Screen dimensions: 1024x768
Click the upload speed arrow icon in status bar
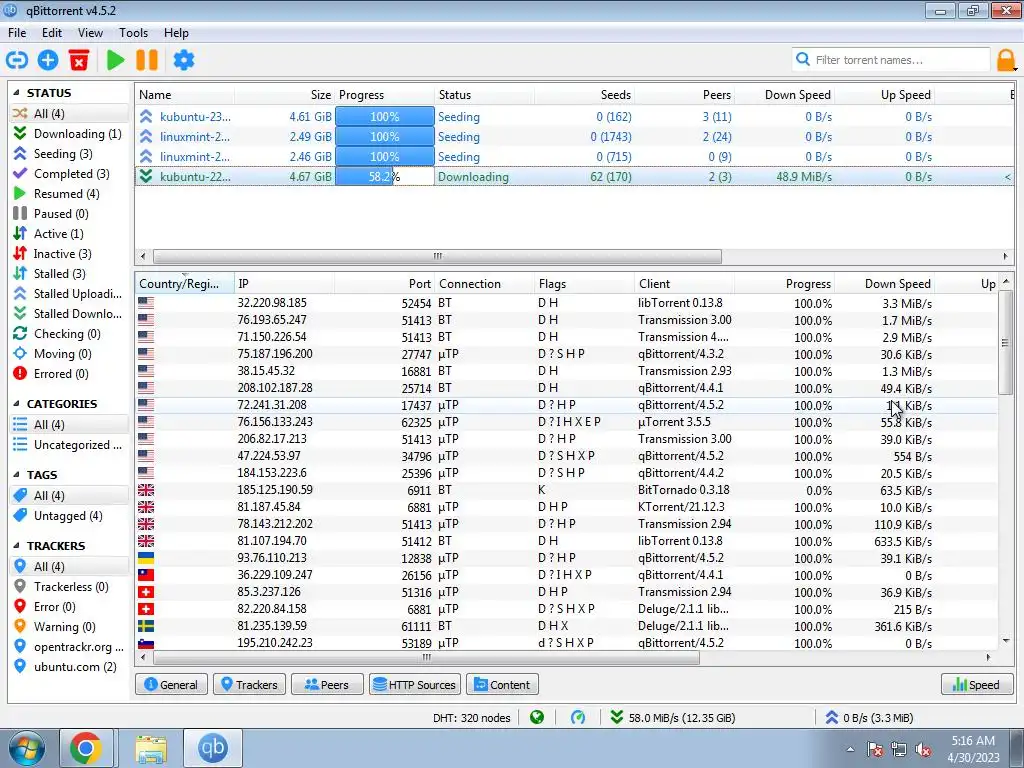[831, 718]
